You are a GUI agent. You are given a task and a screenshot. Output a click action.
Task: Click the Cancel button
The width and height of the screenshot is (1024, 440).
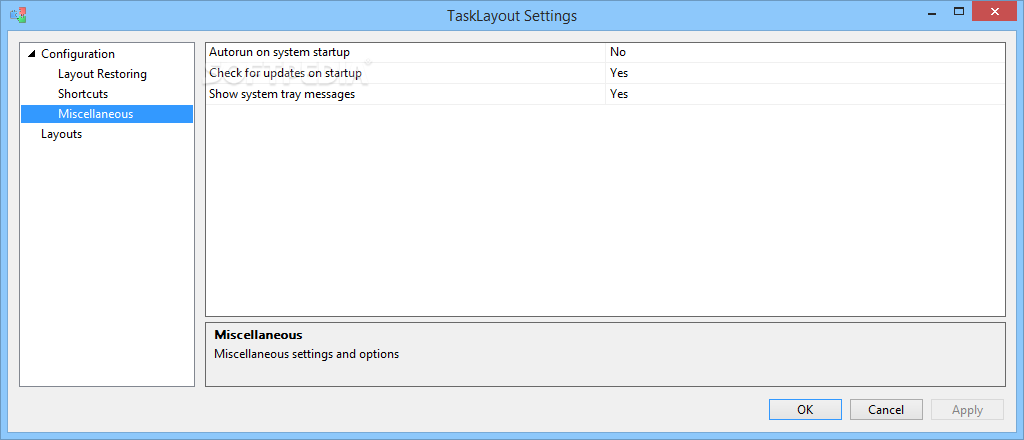(x=886, y=410)
